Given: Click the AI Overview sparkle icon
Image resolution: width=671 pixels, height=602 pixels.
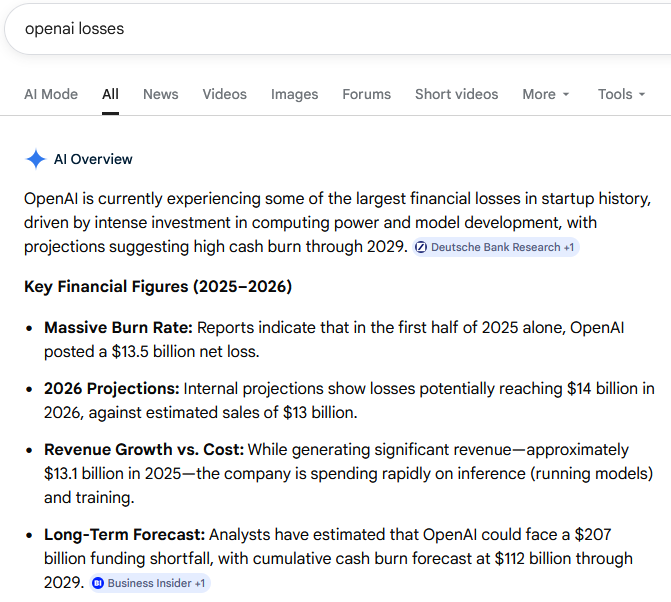Looking at the screenshot, I should point(36,159).
